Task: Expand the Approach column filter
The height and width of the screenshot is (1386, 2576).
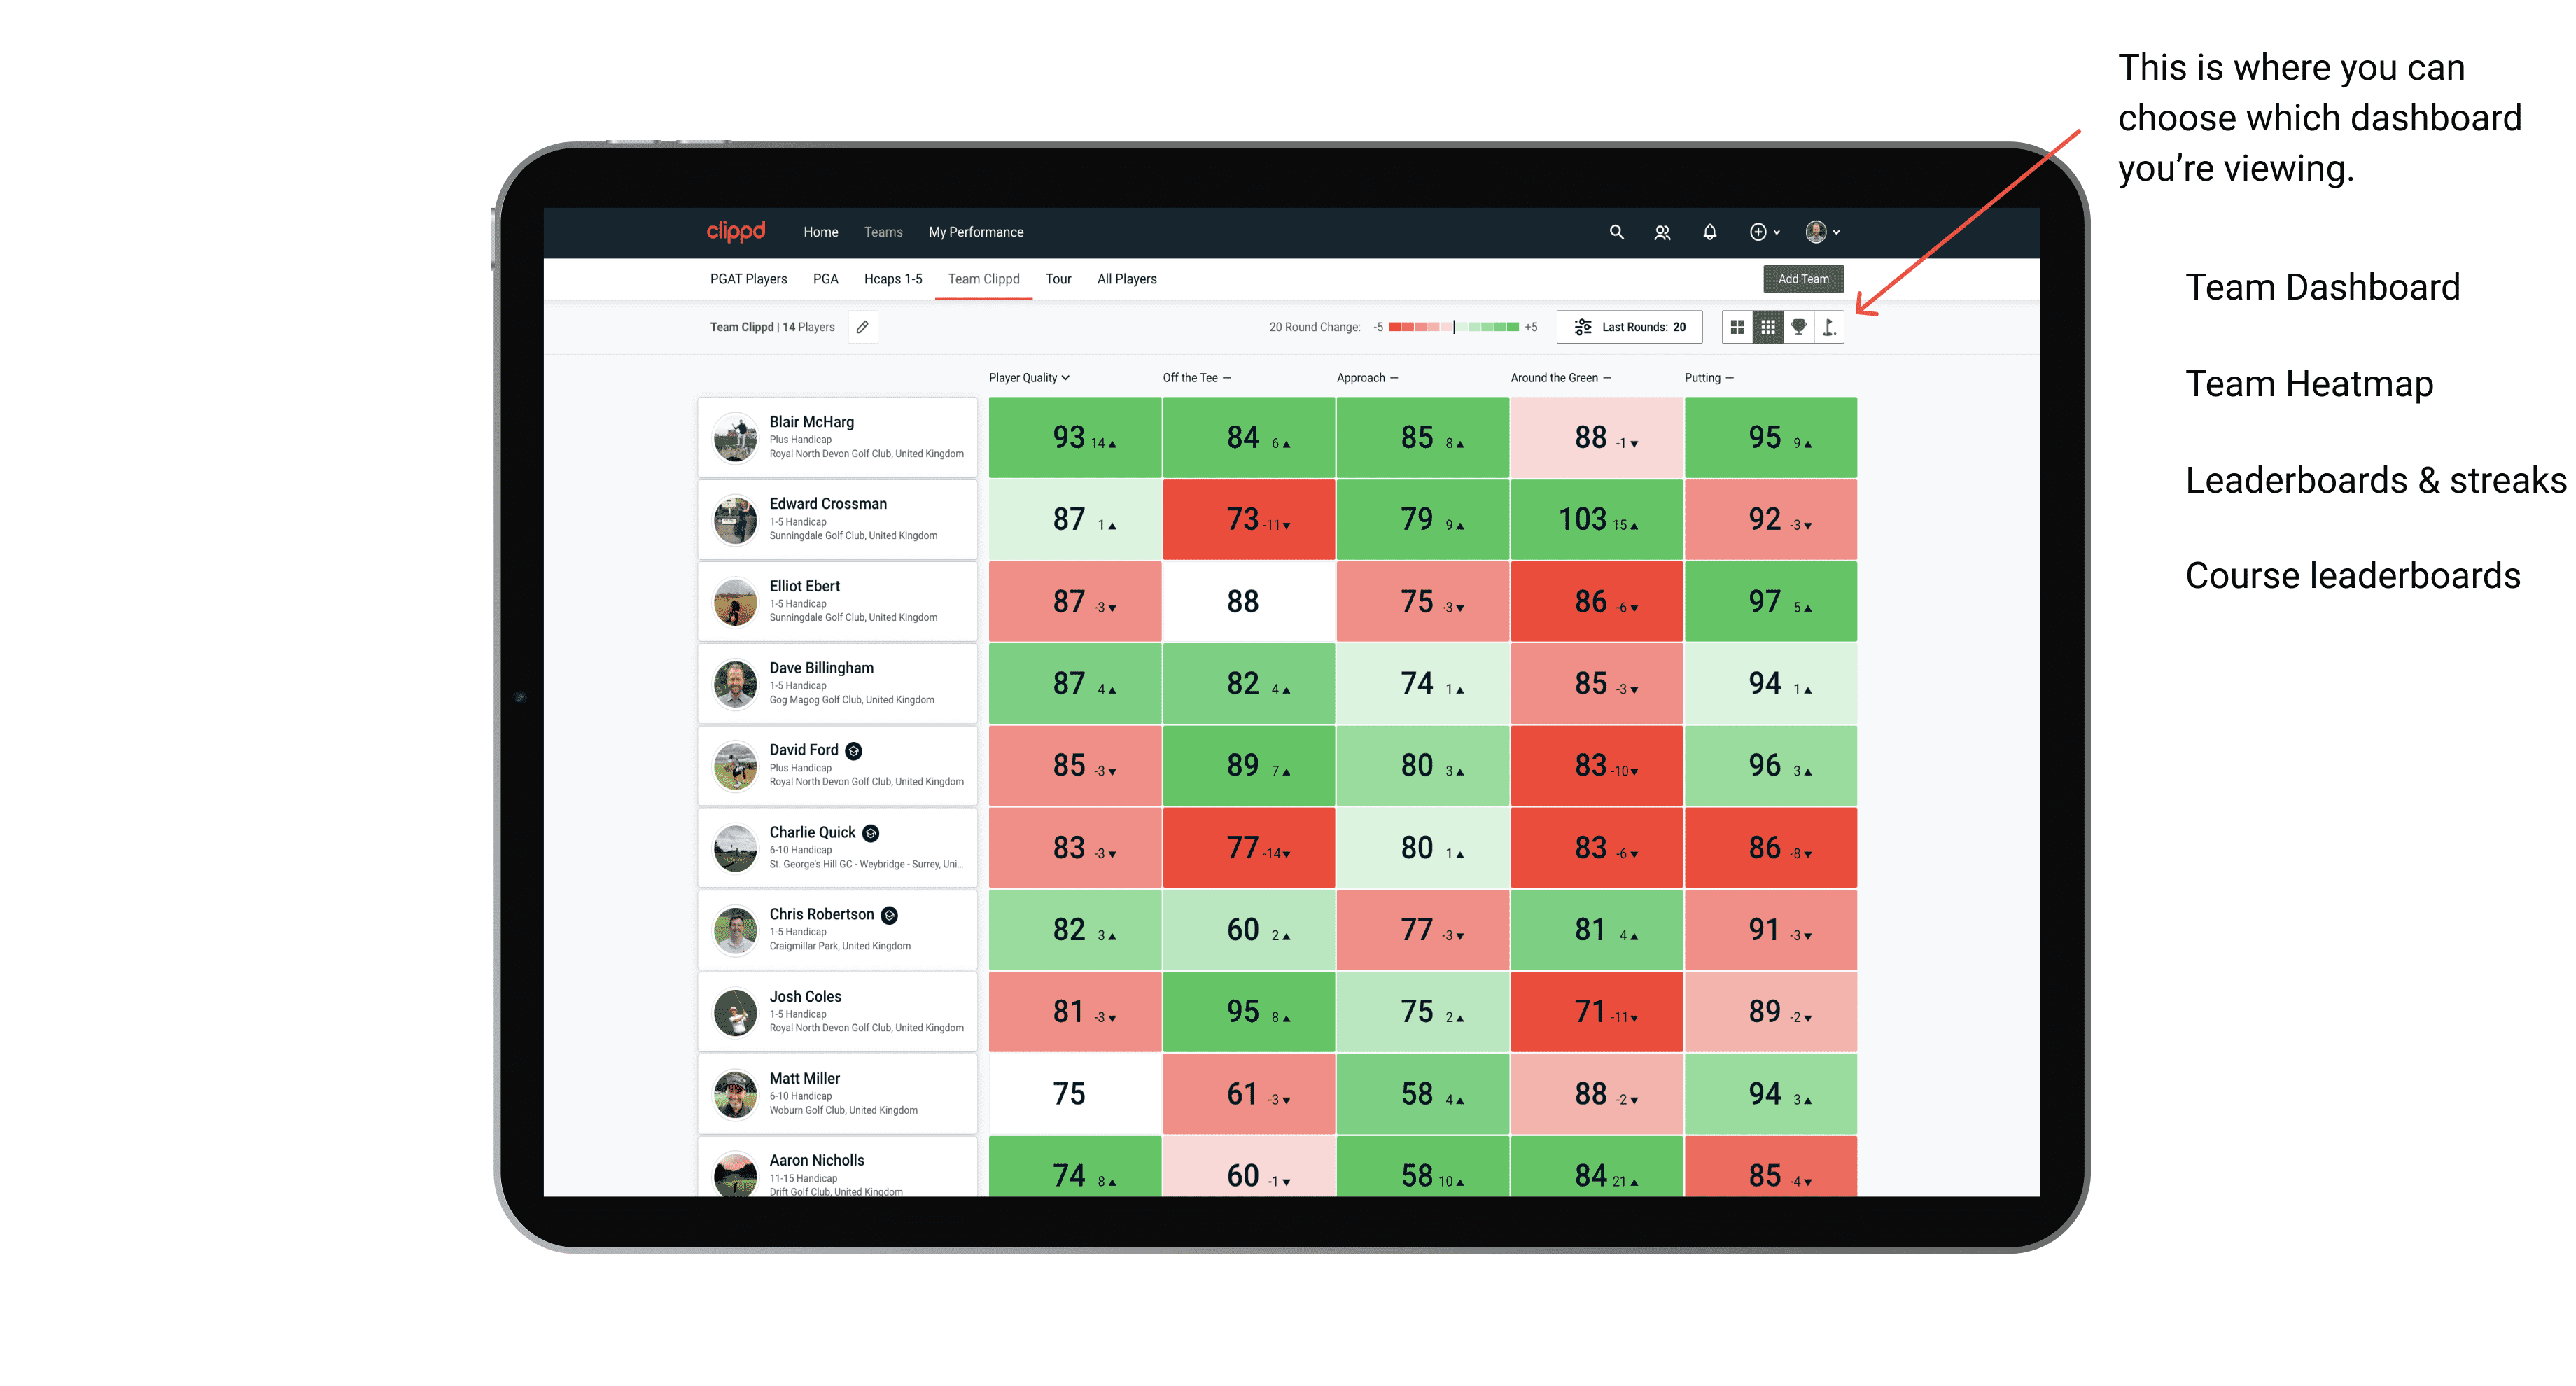Action: (x=1397, y=377)
